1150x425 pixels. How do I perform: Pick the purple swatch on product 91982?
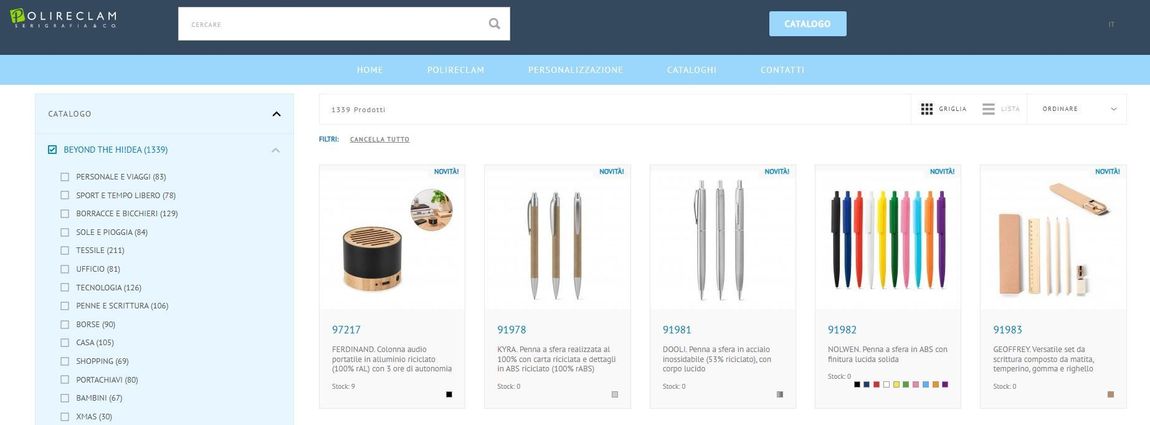pos(945,384)
